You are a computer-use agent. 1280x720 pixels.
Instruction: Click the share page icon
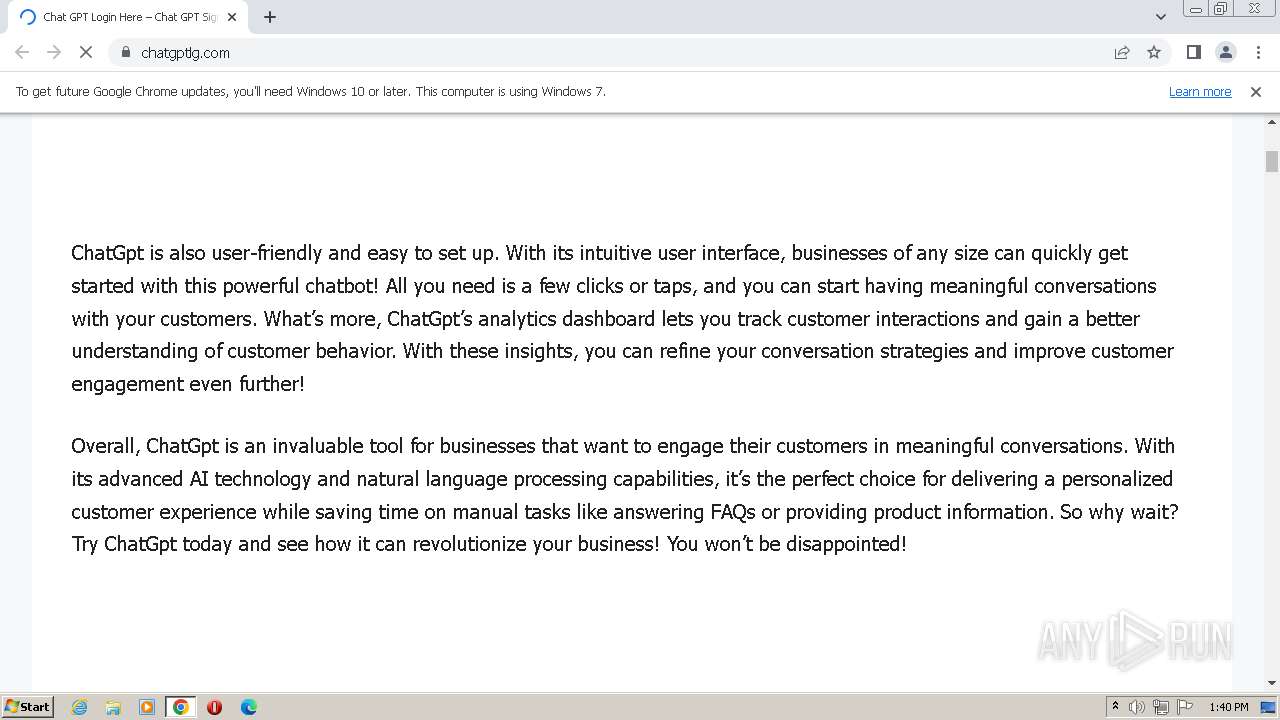click(x=1122, y=52)
